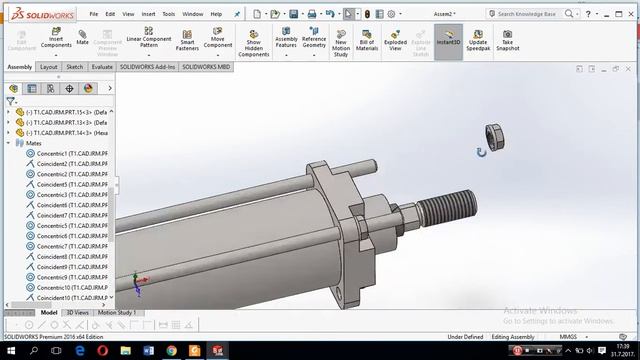
Task: Click the Windows Start button
Action: click(x=11, y=351)
